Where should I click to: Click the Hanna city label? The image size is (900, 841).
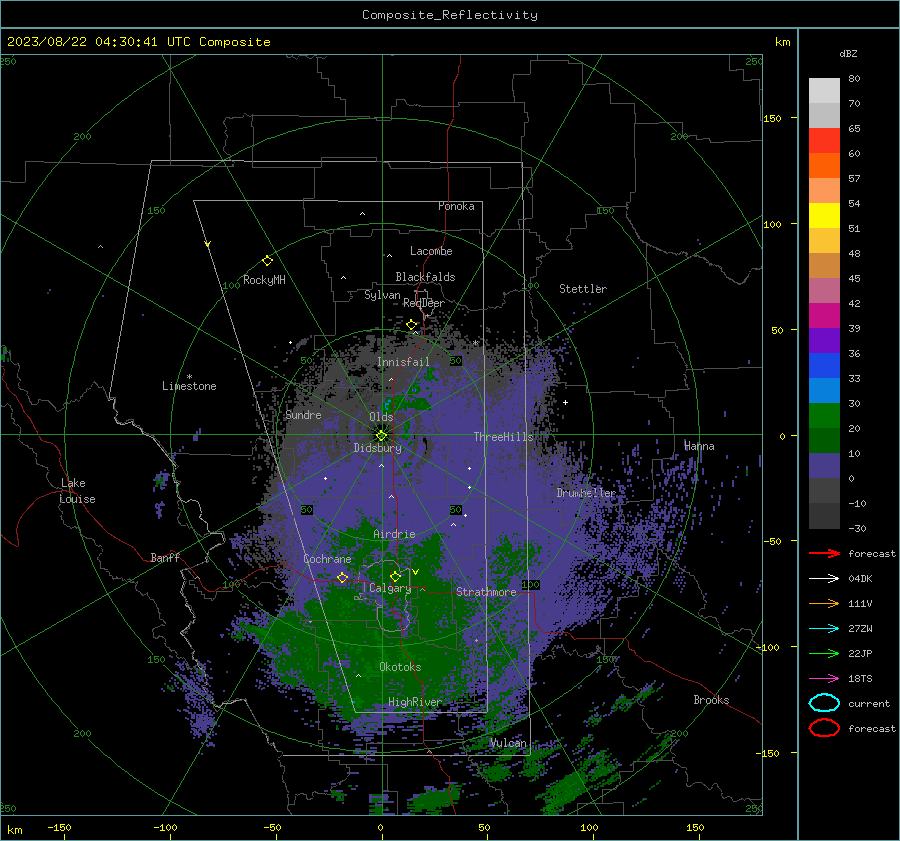[699, 446]
